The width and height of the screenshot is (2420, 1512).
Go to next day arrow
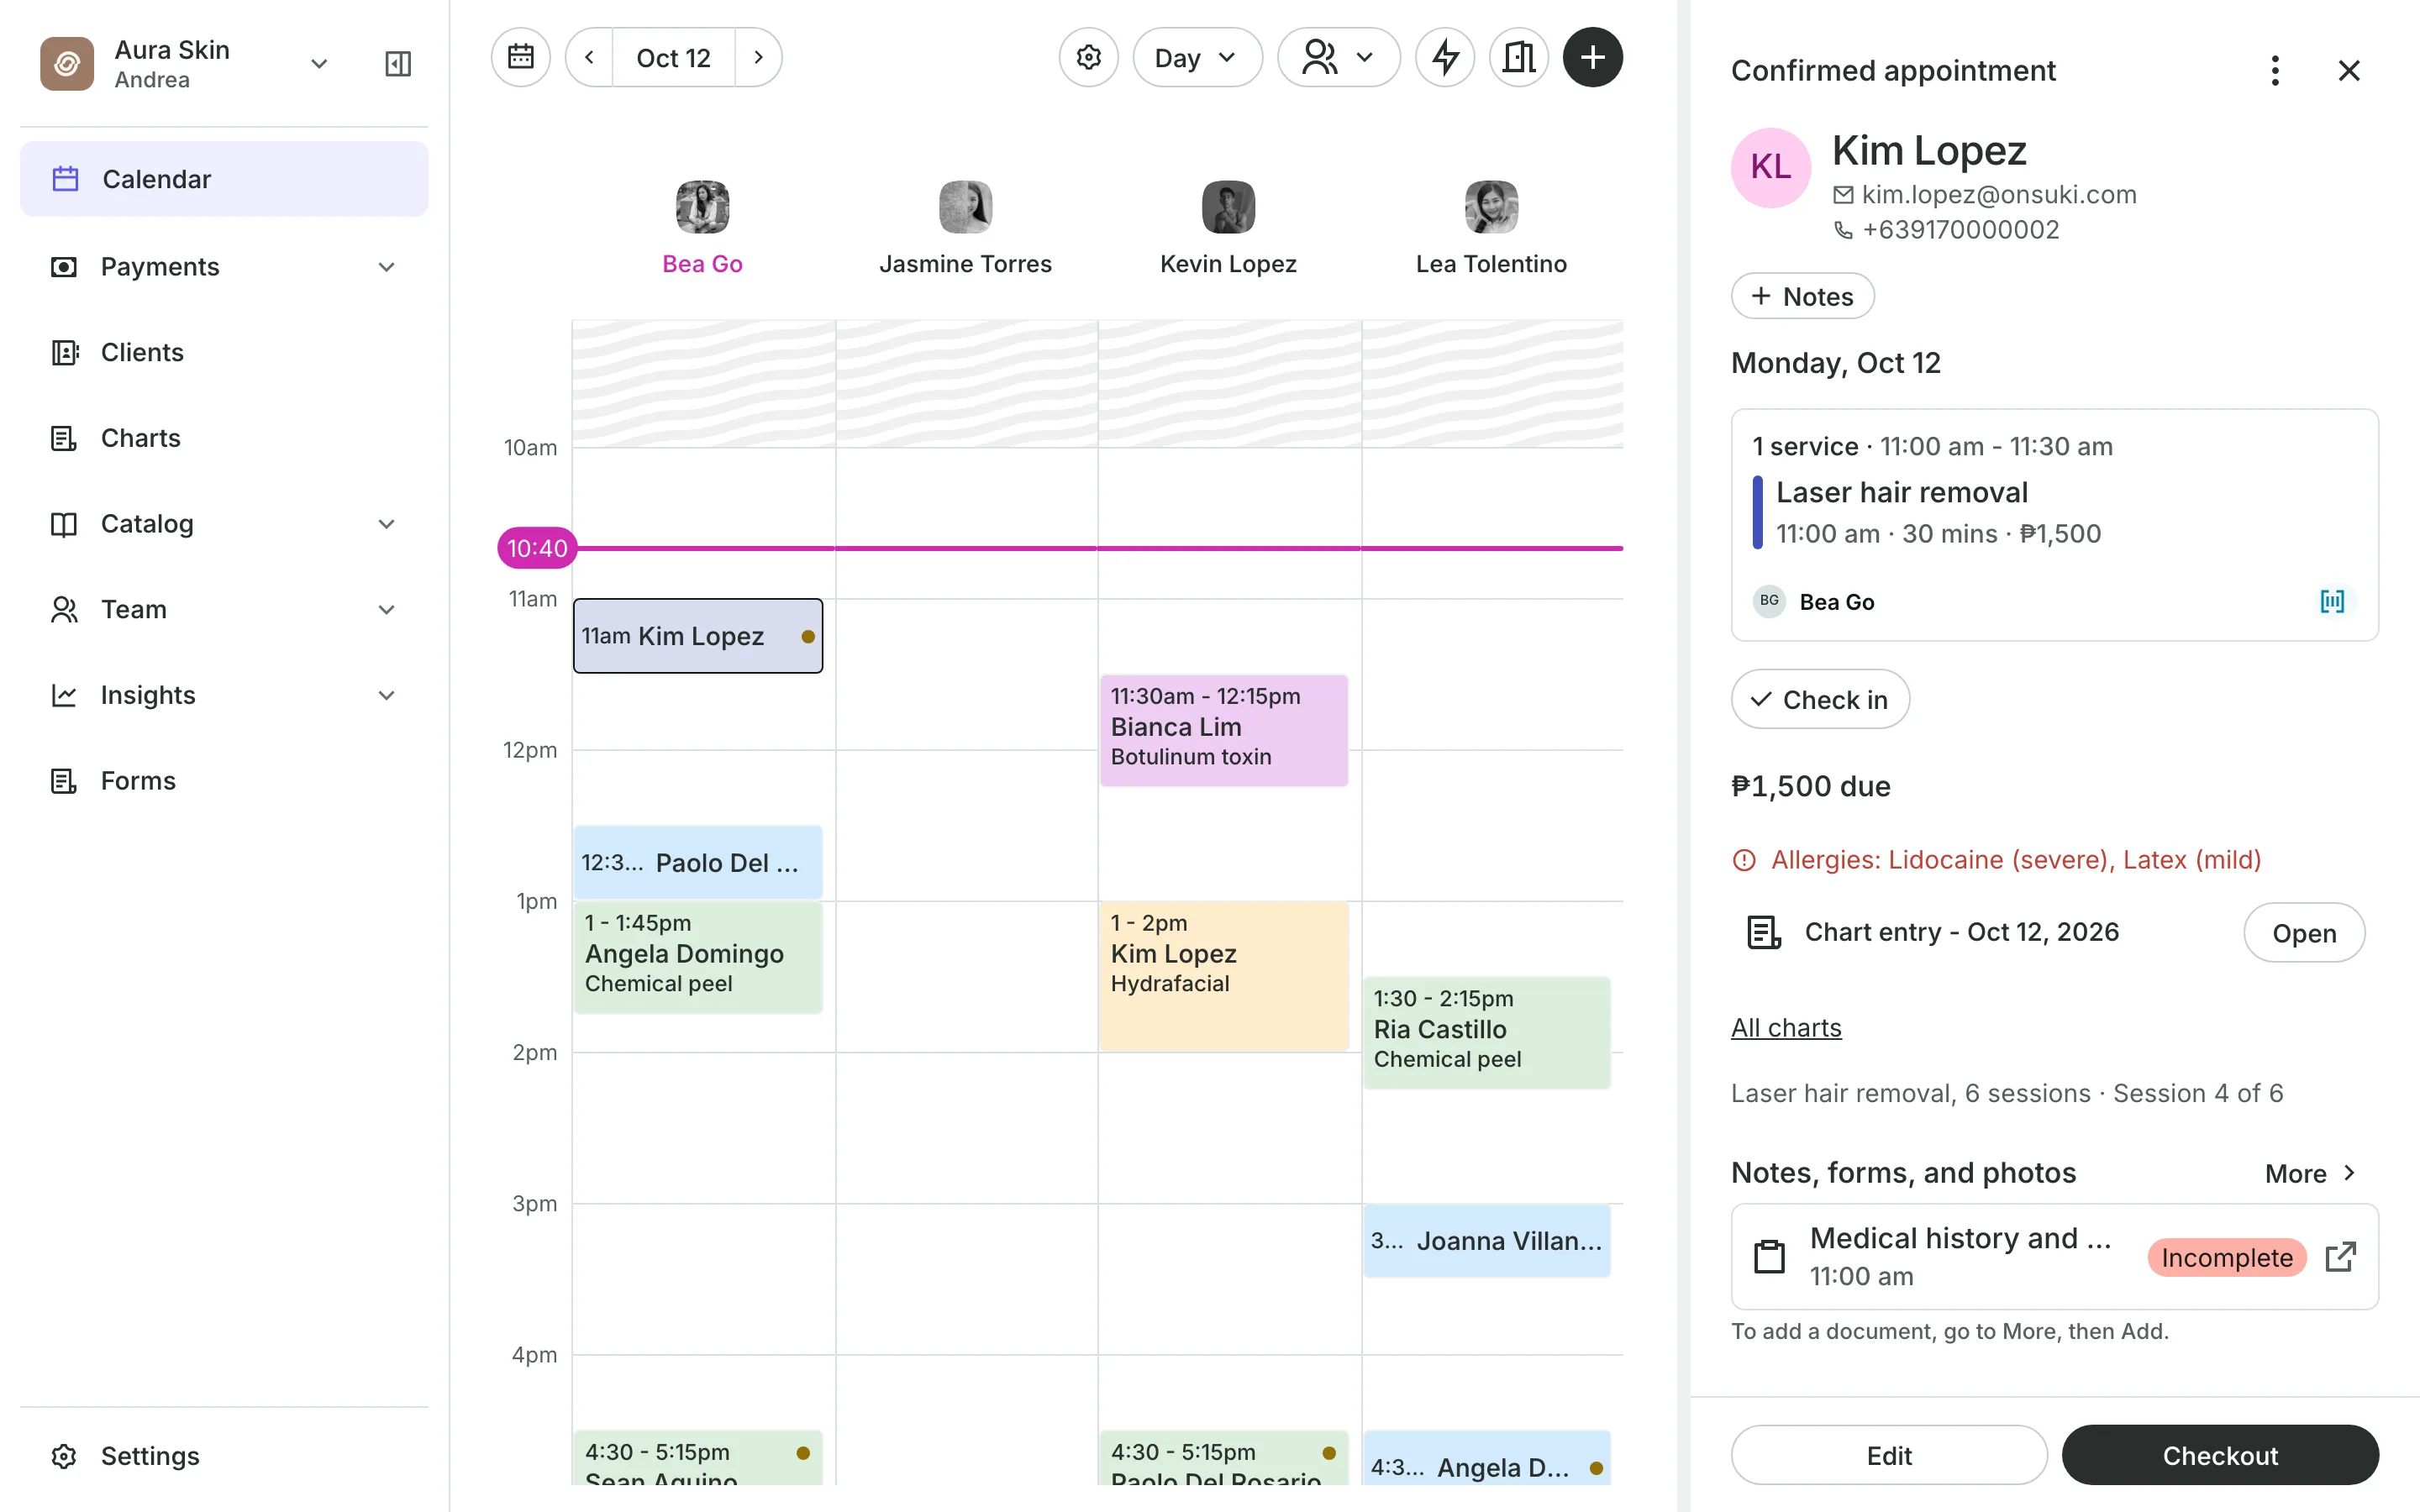(758, 57)
